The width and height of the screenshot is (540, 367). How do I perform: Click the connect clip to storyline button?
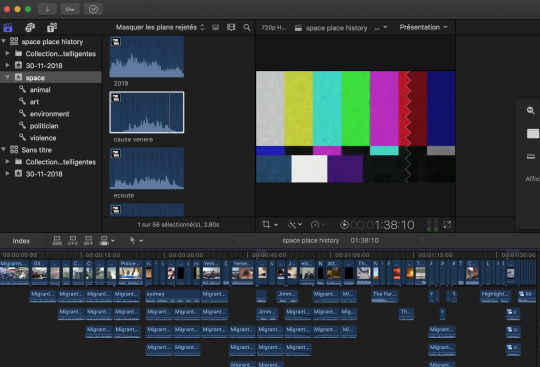pos(57,241)
